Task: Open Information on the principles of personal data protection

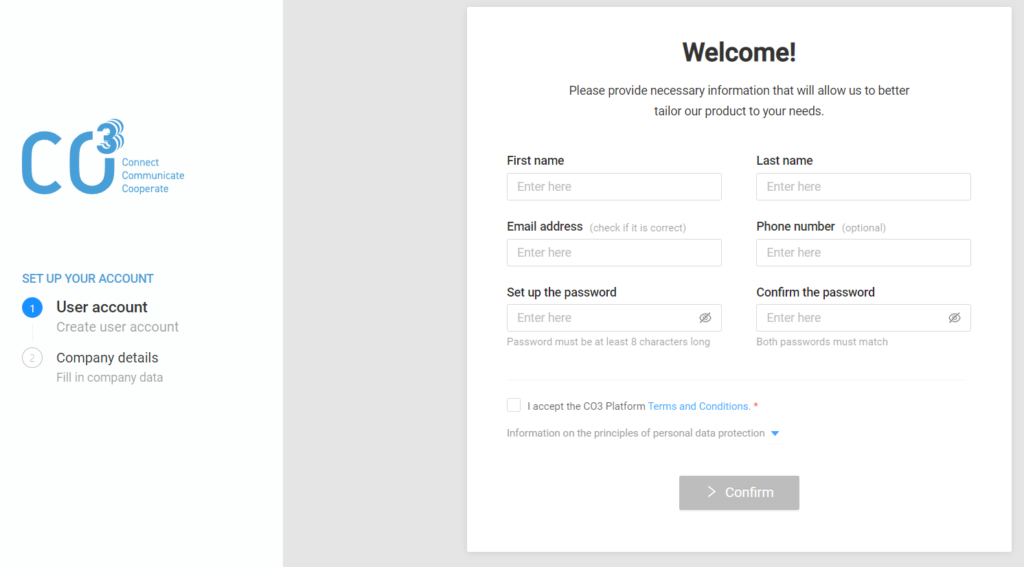Action: [x=635, y=433]
